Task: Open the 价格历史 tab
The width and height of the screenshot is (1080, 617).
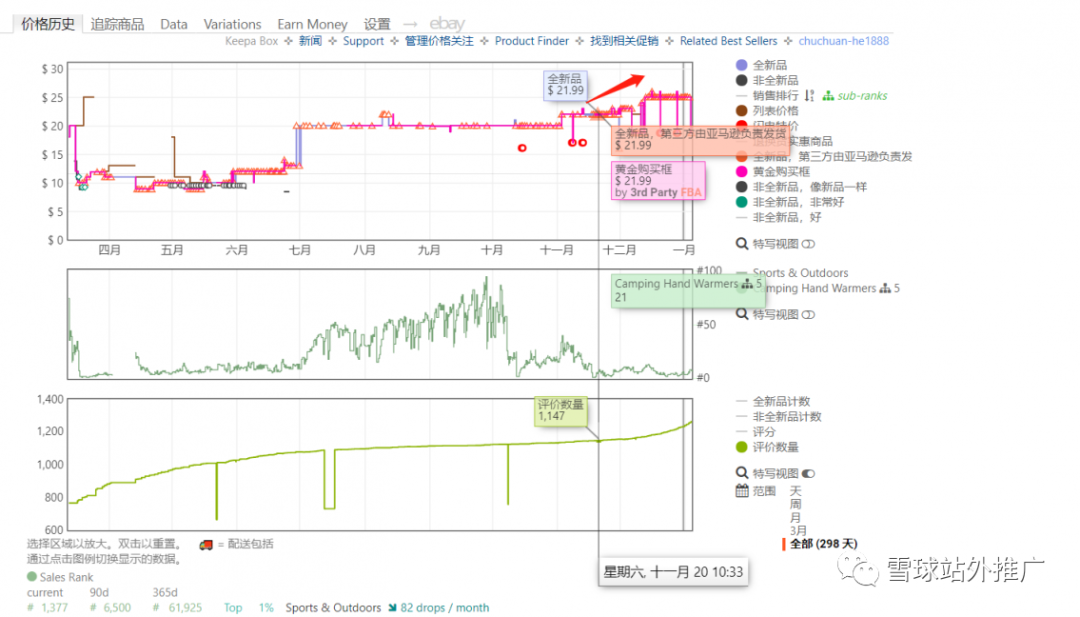Action: [x=48, y=24]
